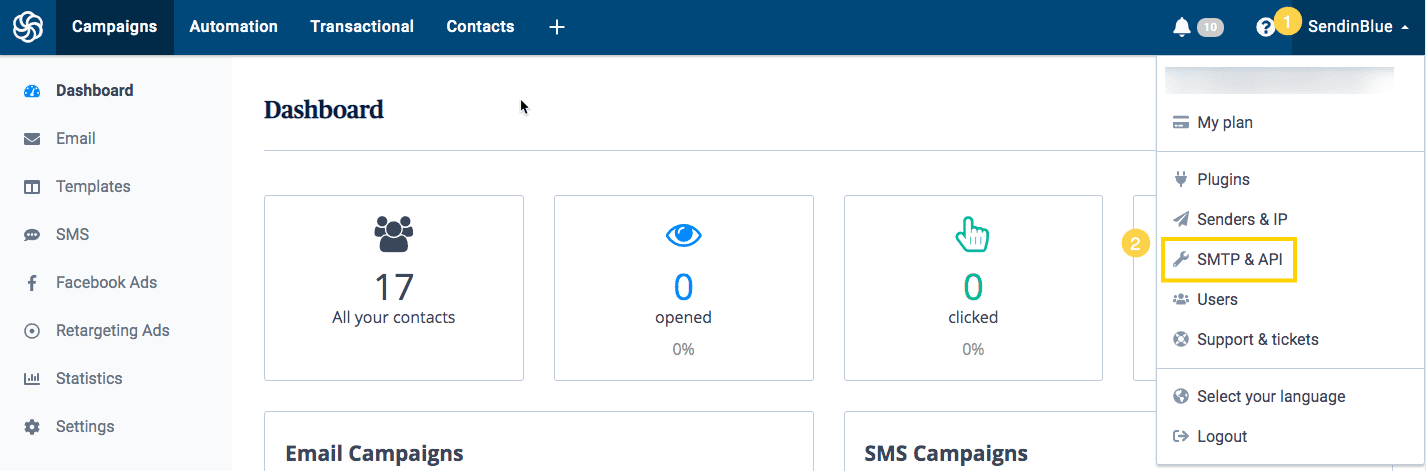Collapse the SendinBlue account dropdown

1358,27
